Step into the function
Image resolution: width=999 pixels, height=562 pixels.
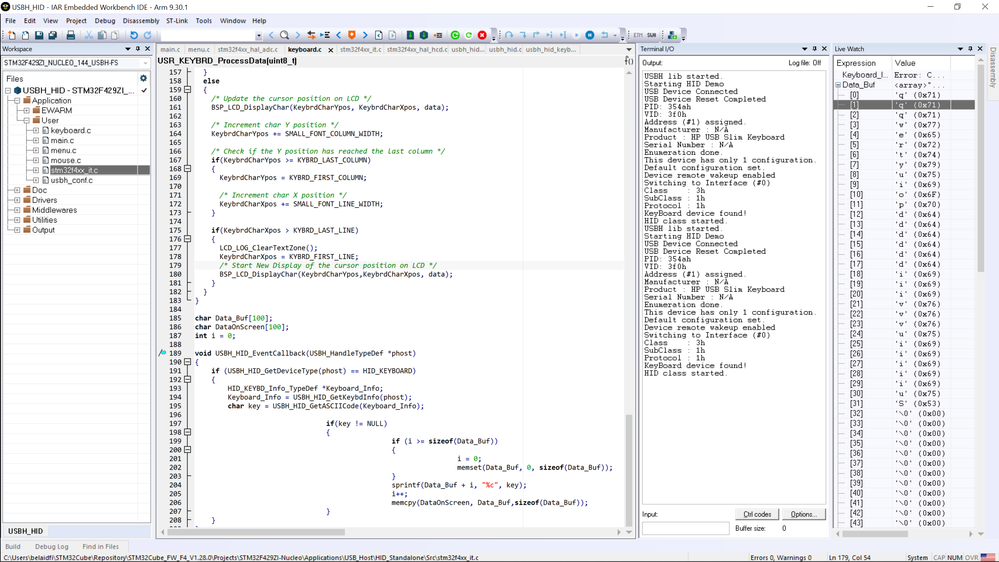[522, 35]
